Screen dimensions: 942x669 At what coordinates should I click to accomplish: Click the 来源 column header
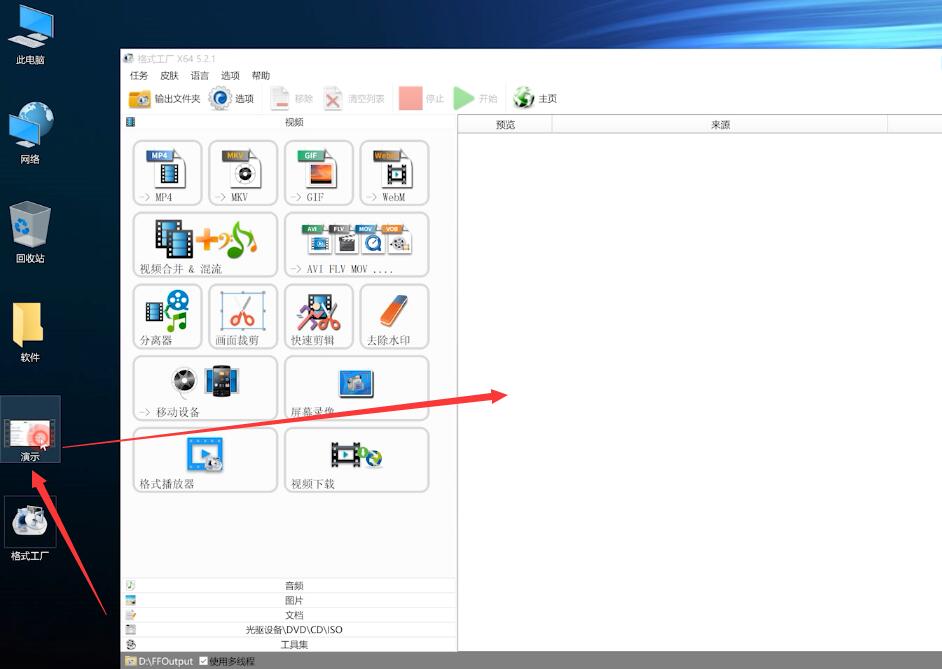720,124
